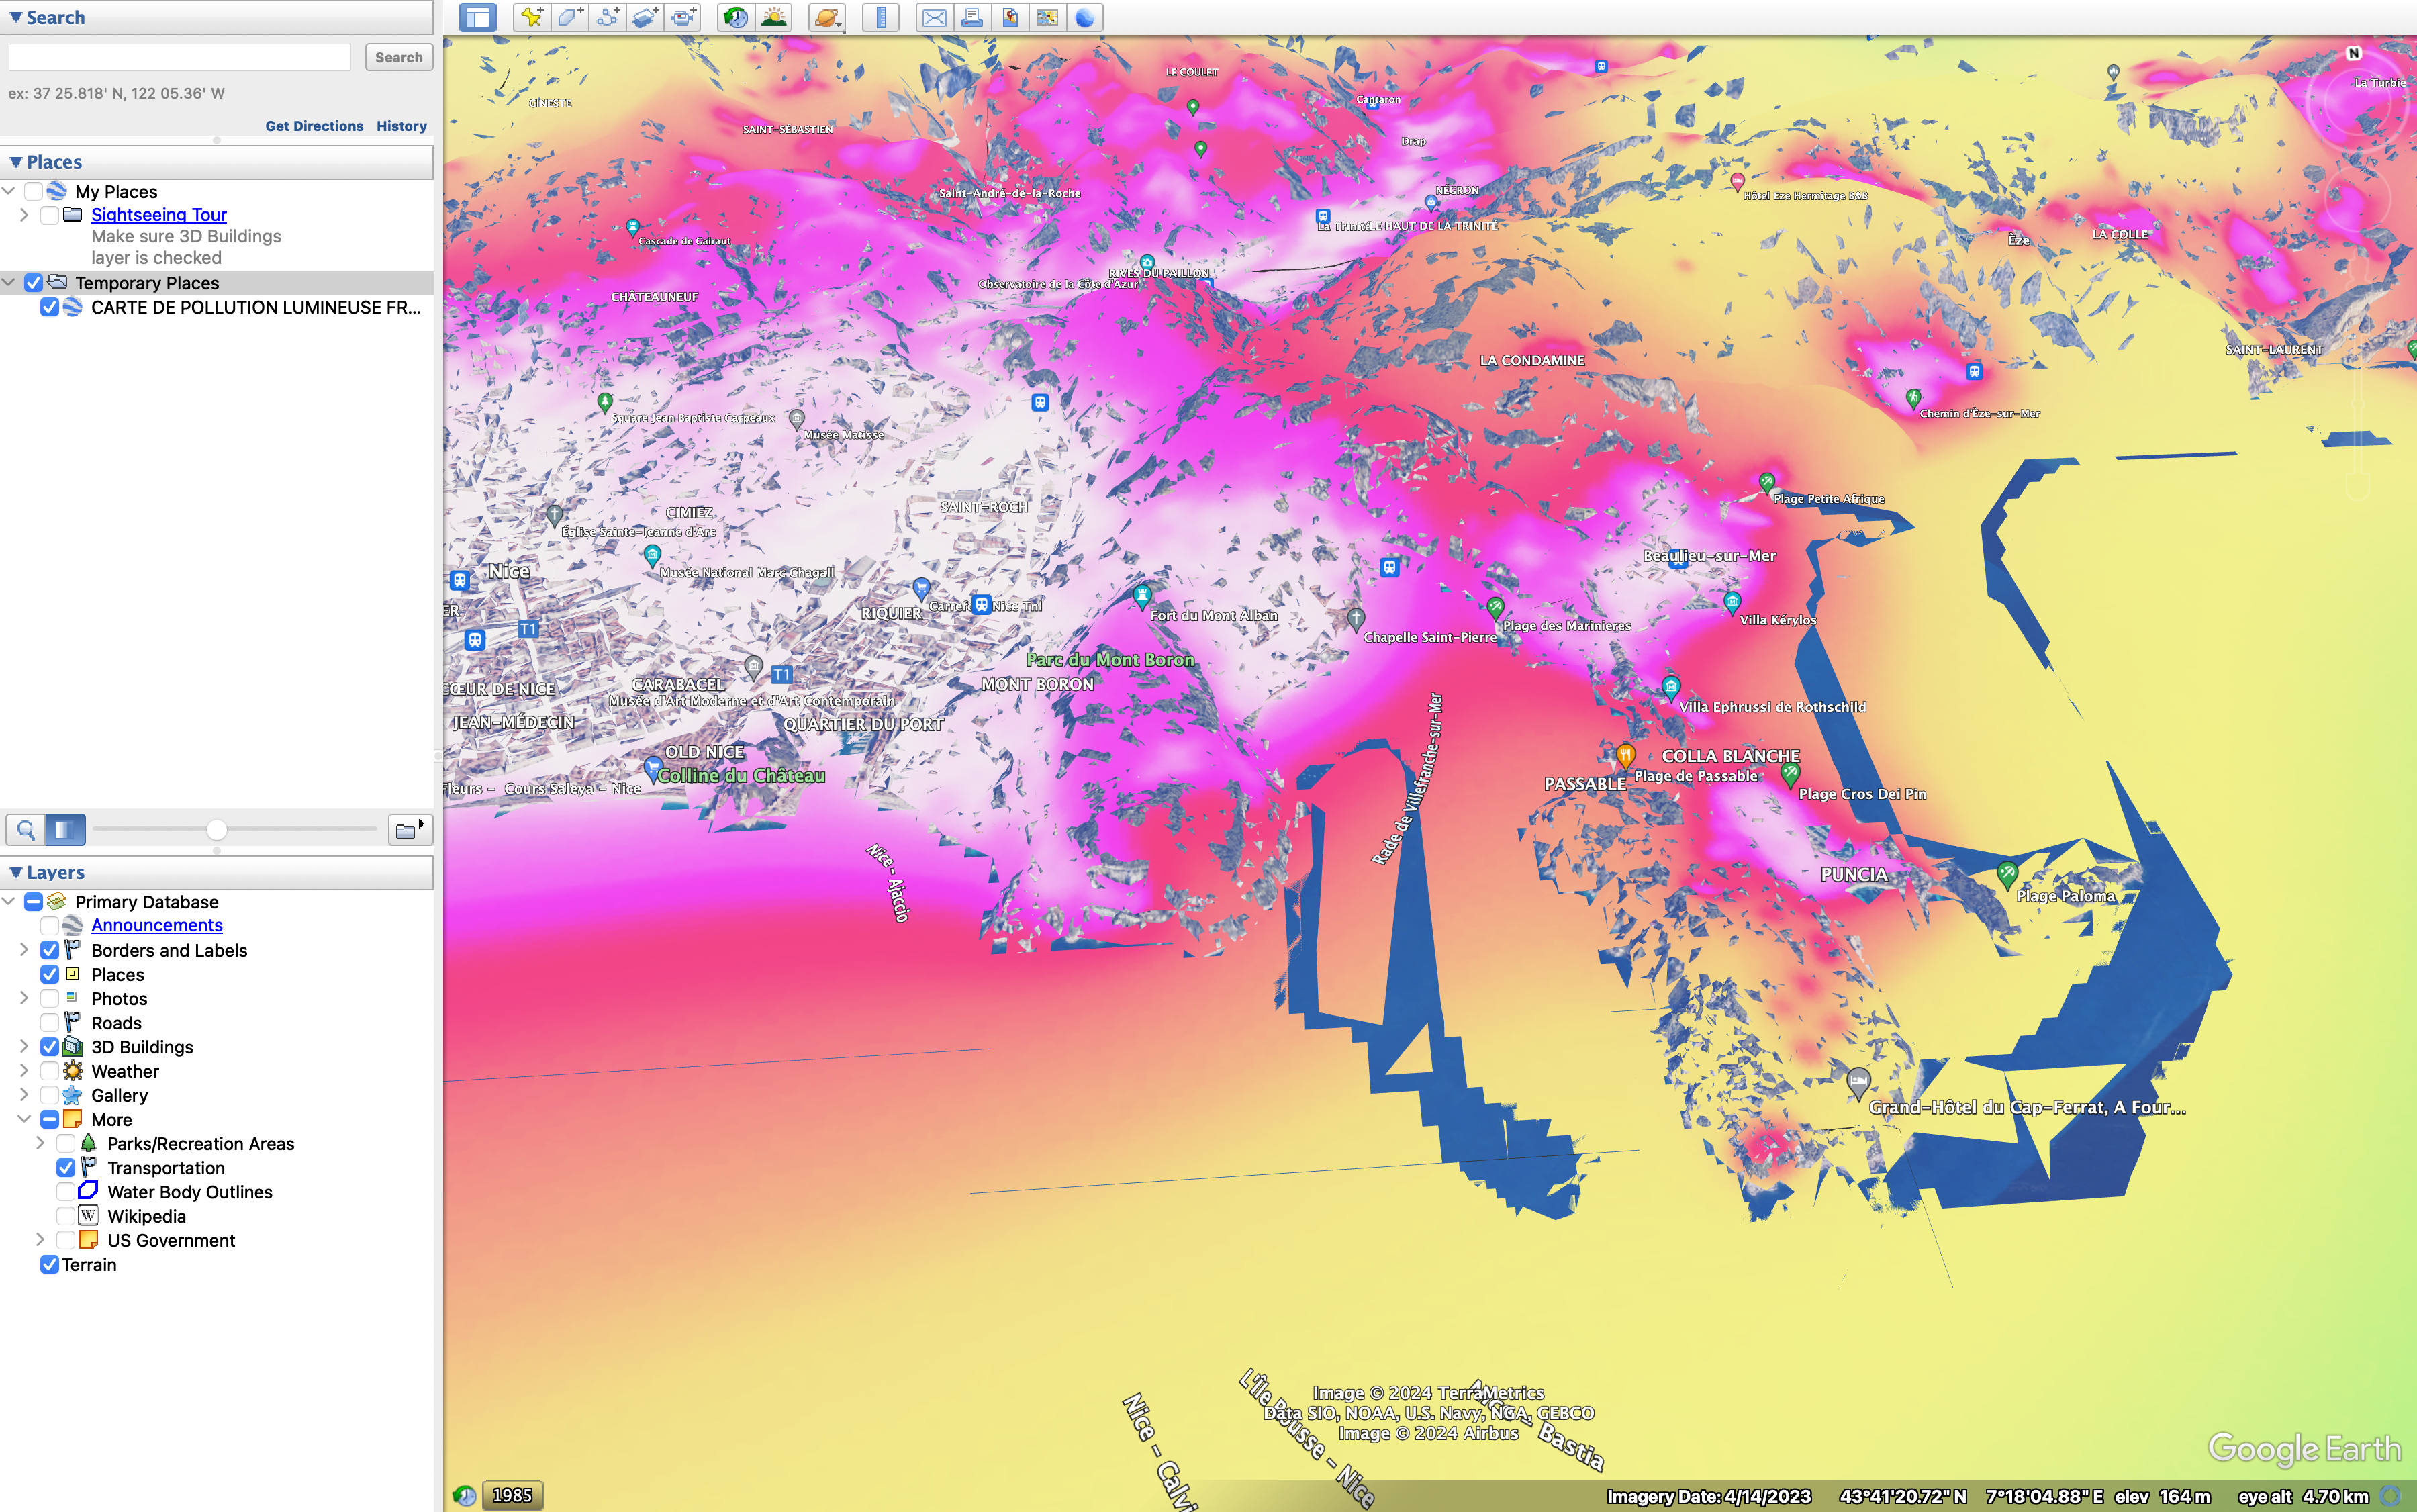Click the places opacity slider handle

click(216, 830)
